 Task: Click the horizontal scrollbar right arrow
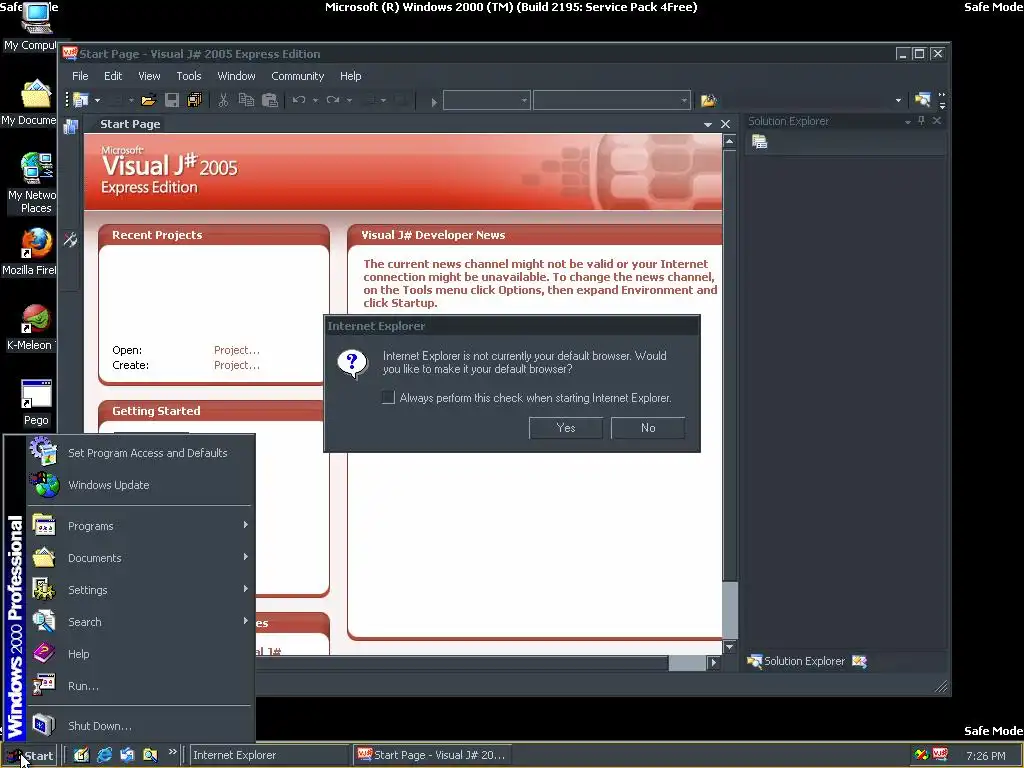click(x=713, y=663)
